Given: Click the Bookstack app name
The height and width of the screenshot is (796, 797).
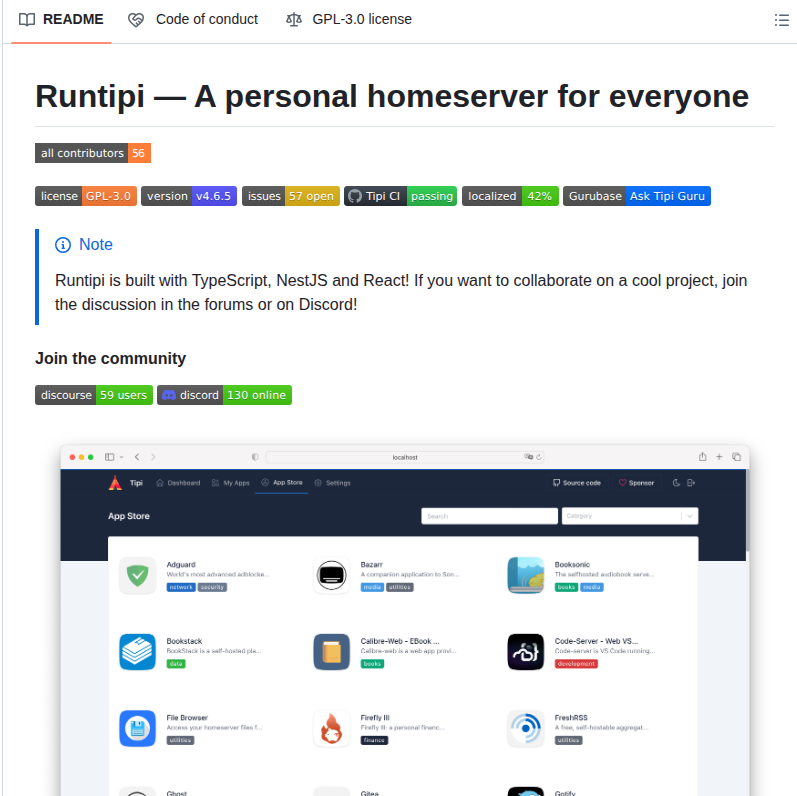Looking at the screenshot, I should pos(184,641).
